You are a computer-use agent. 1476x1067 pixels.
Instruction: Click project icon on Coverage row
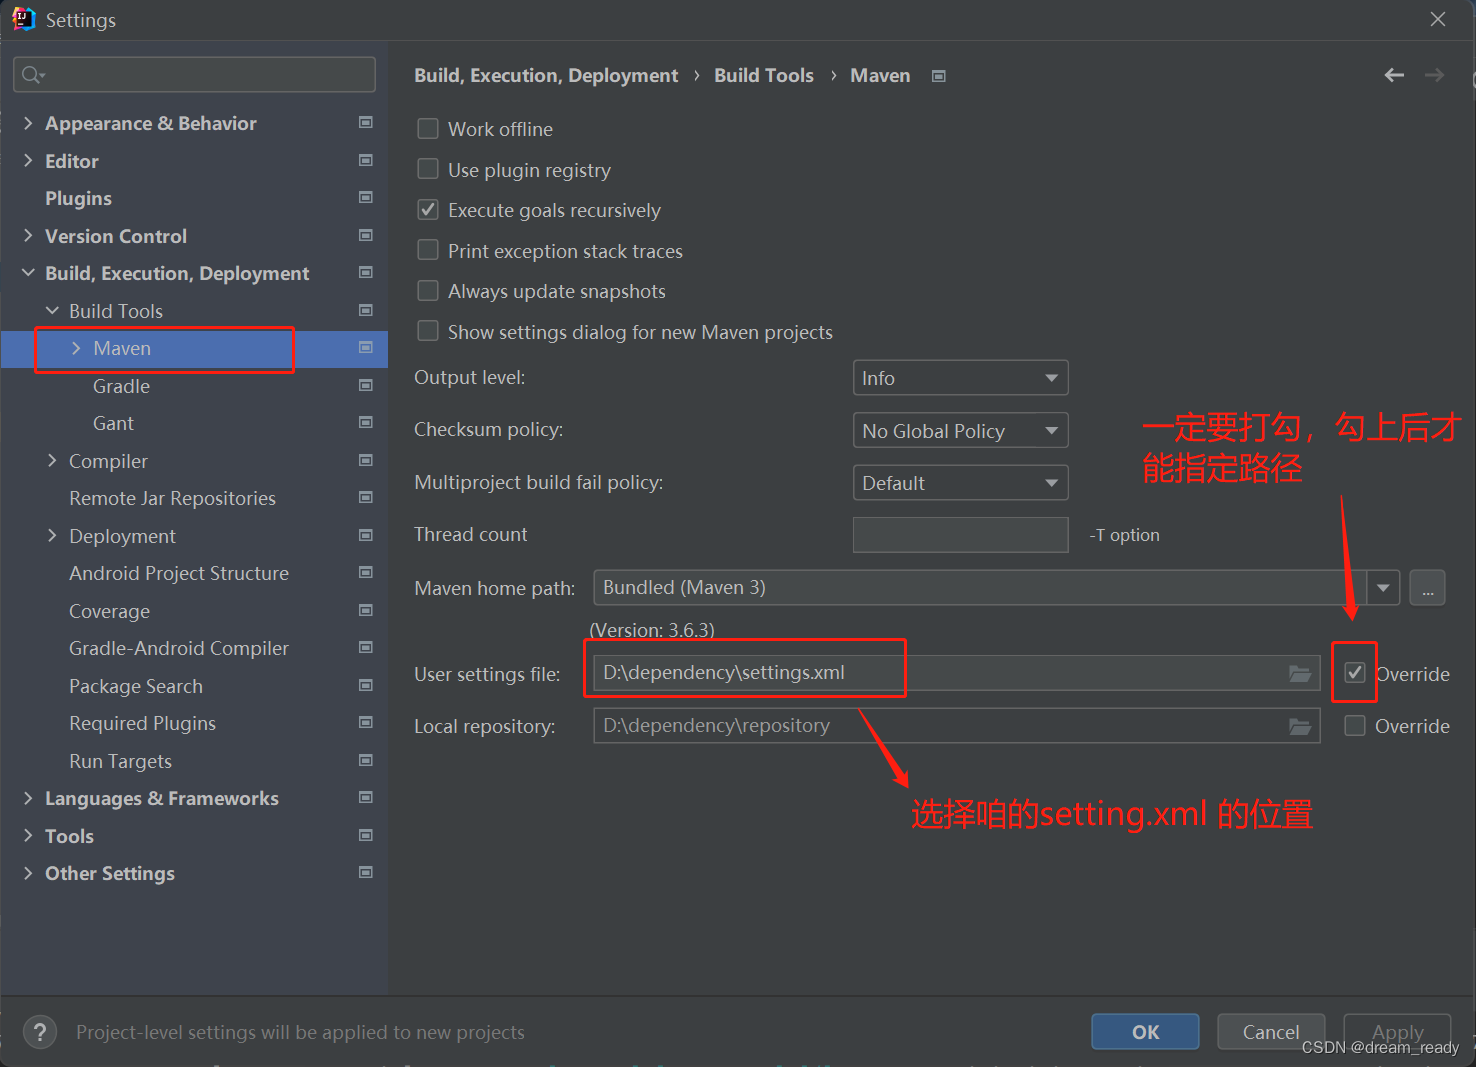[x=366, y=610]
